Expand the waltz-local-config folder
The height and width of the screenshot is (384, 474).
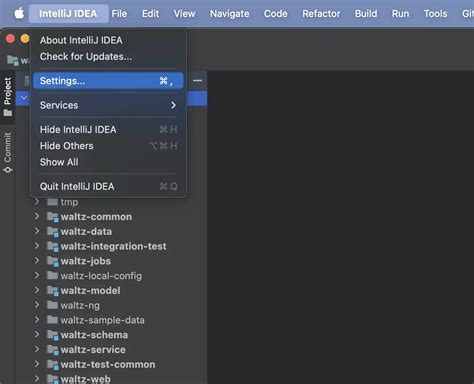(x=37, y=276)
